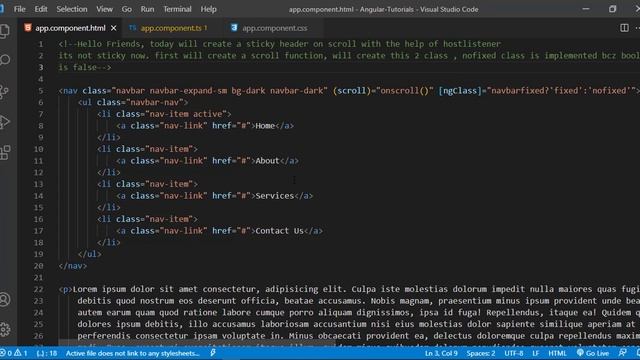
Task: Open the Explorer view in activity bar
Action: 5,31
